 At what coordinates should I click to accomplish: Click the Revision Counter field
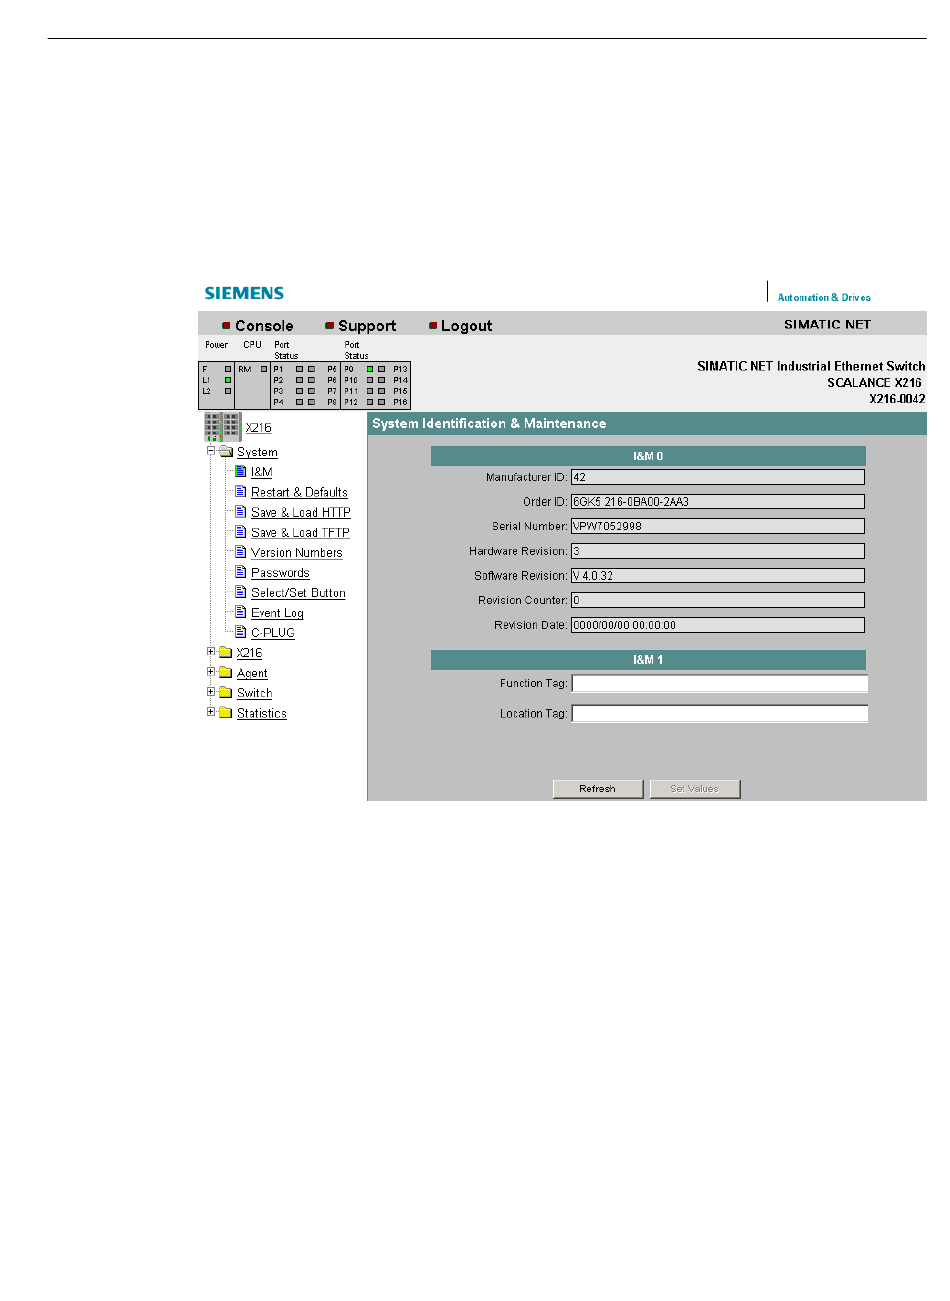718,600
